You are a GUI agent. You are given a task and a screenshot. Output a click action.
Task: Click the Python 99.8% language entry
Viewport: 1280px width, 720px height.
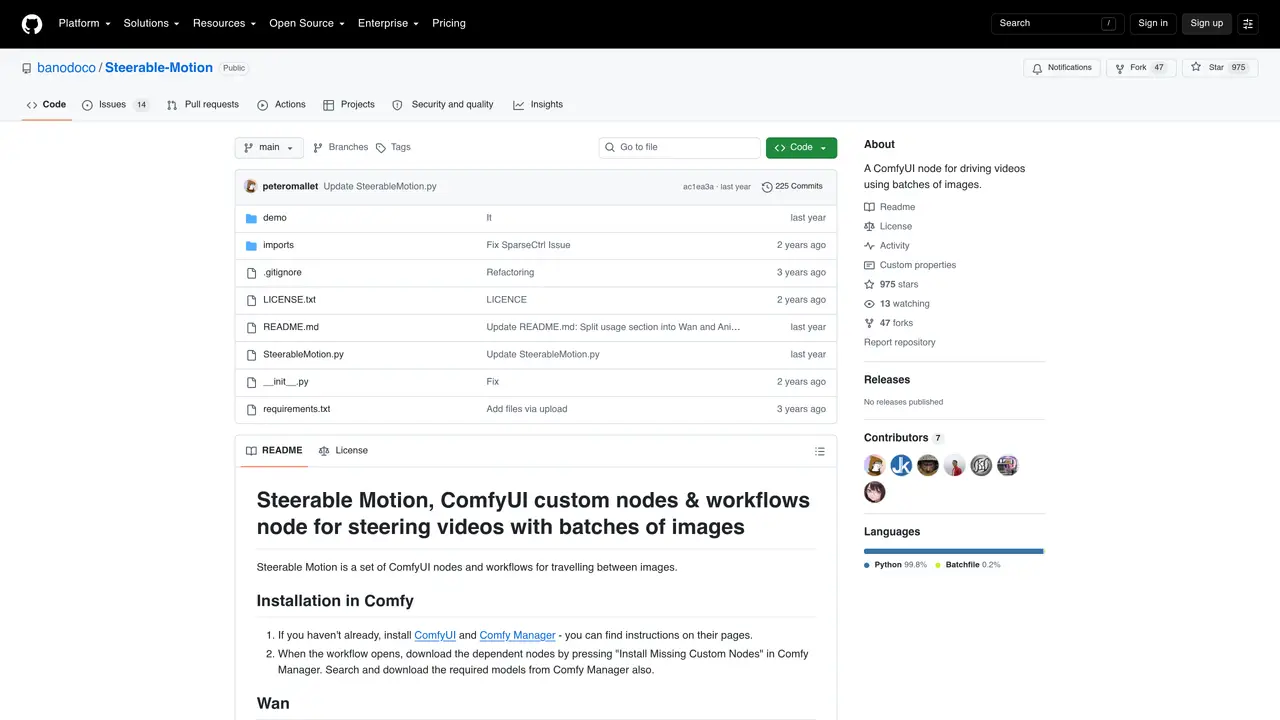896,565
